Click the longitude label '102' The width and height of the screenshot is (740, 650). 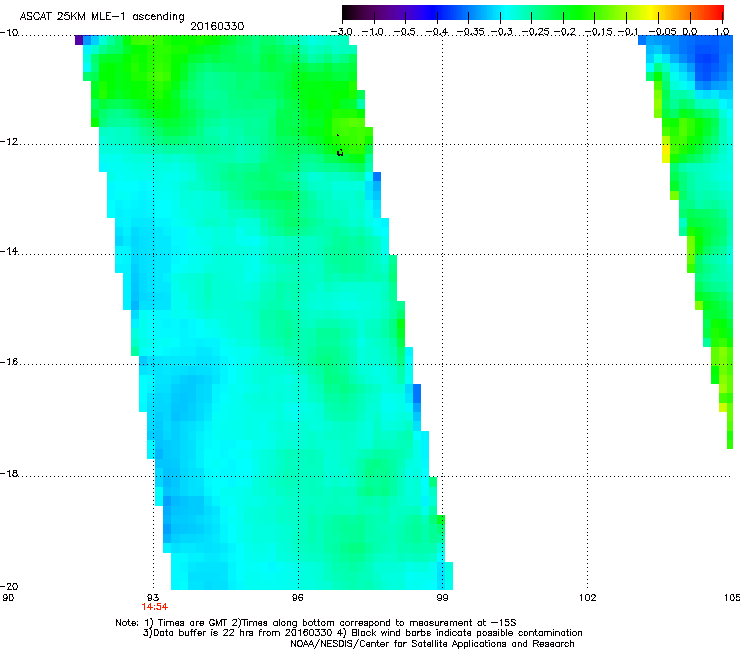click(x=587, y=598)
